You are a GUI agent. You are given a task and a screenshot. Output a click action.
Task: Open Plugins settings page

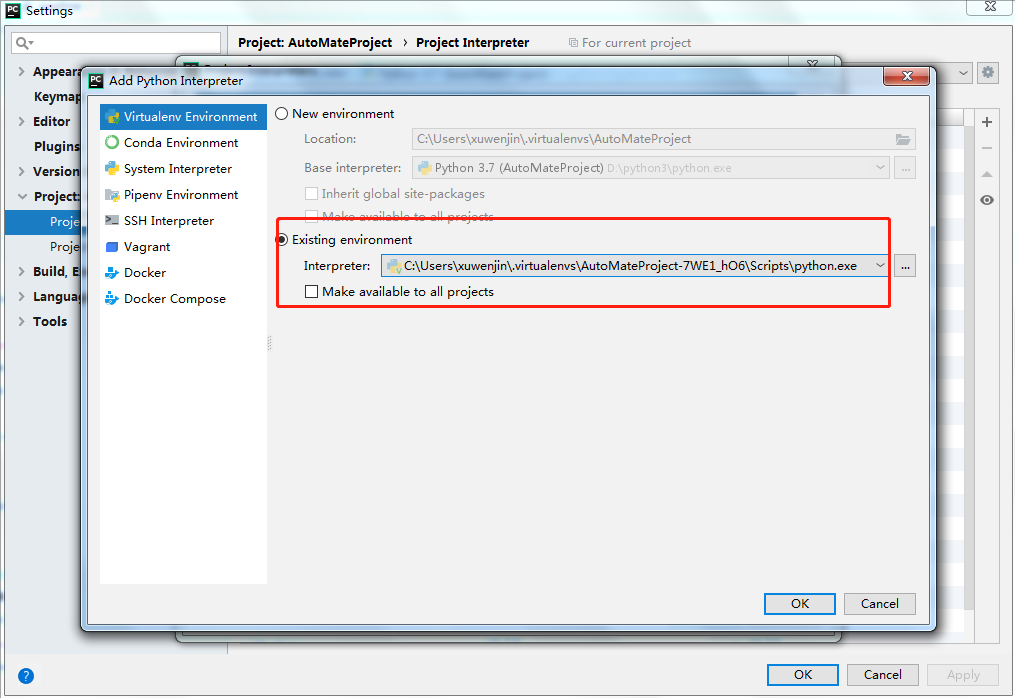coord(57,146)
